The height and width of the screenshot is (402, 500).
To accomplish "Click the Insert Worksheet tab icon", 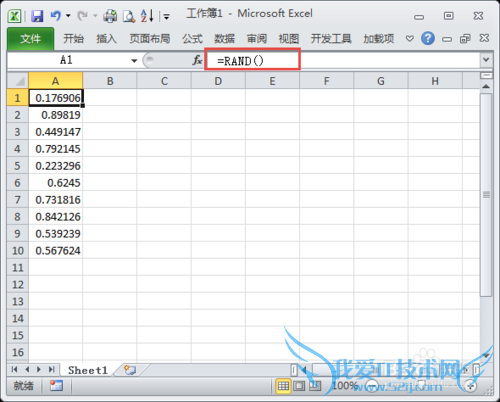I will click(130, 370).
